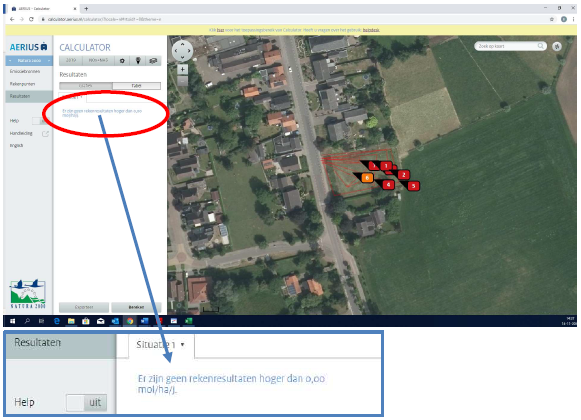
Task: Click the map pin icon in Calculator toolbar
Action: coord(138,60)
